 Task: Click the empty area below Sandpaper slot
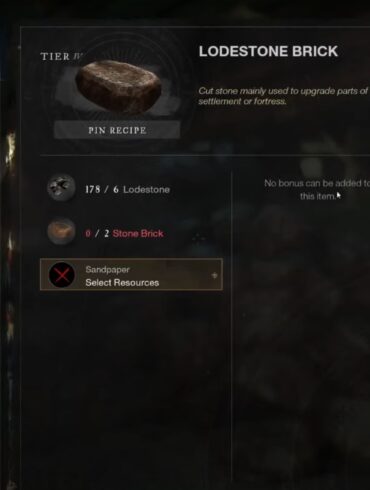131,383
